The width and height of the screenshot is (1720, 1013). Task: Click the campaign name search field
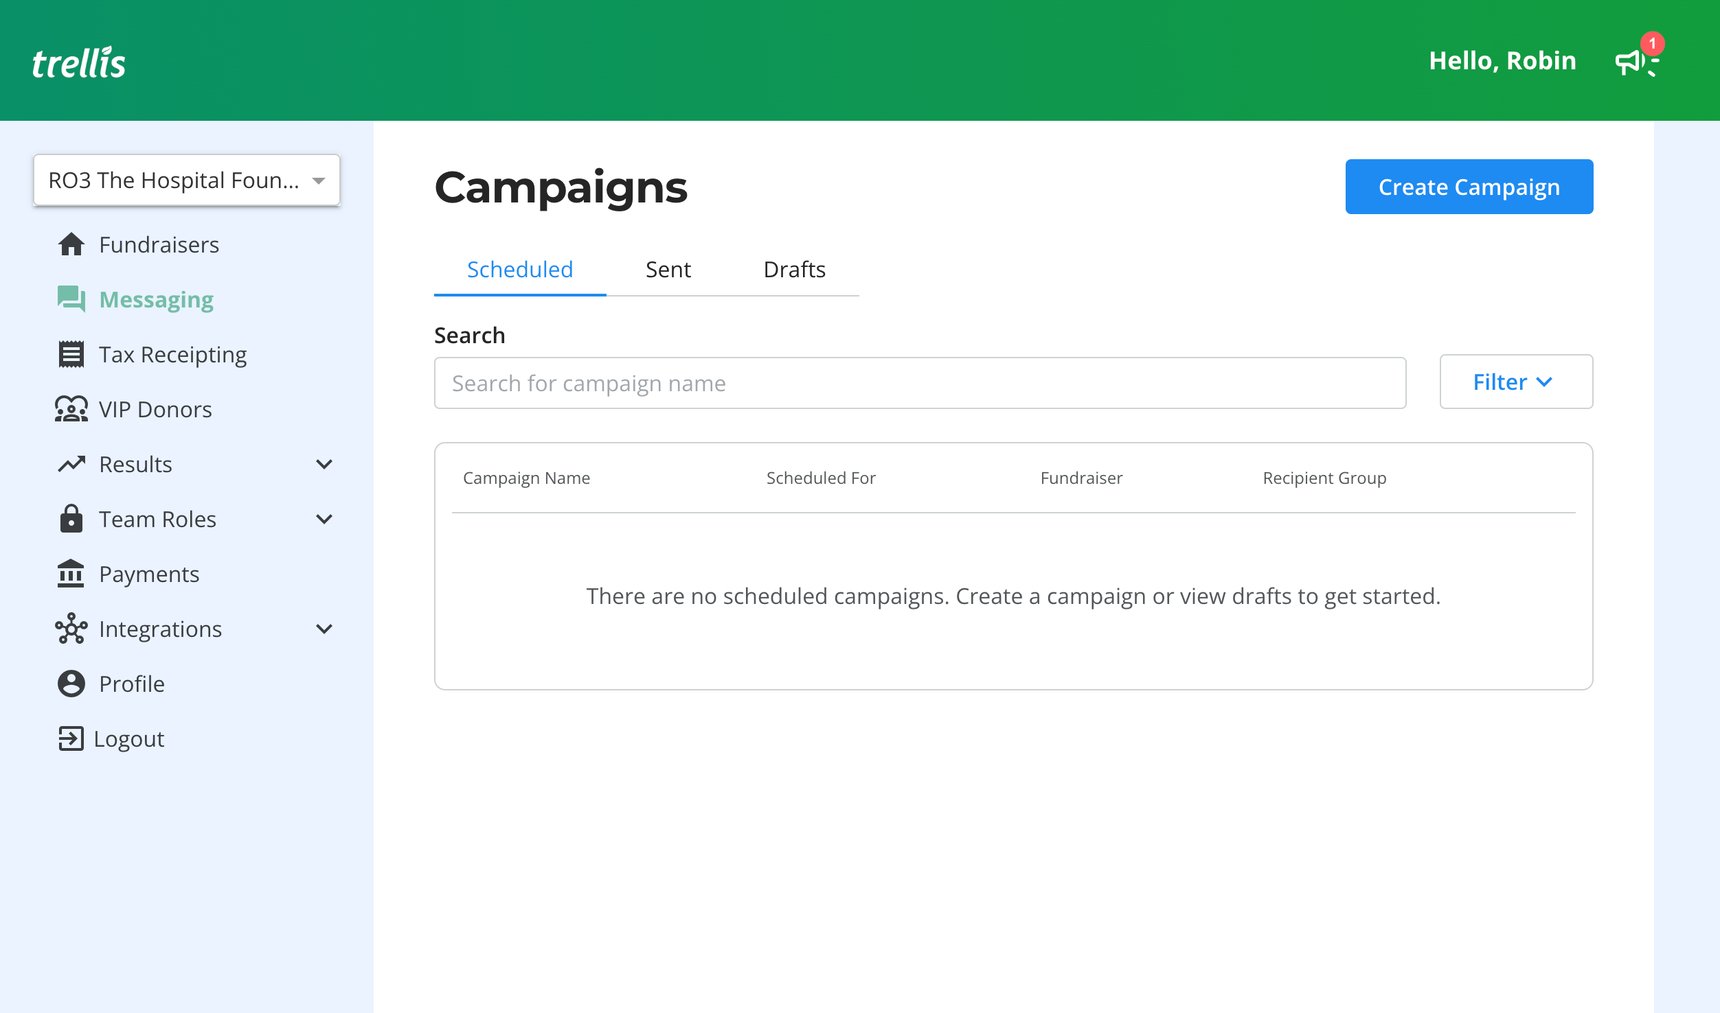[919, 383]
